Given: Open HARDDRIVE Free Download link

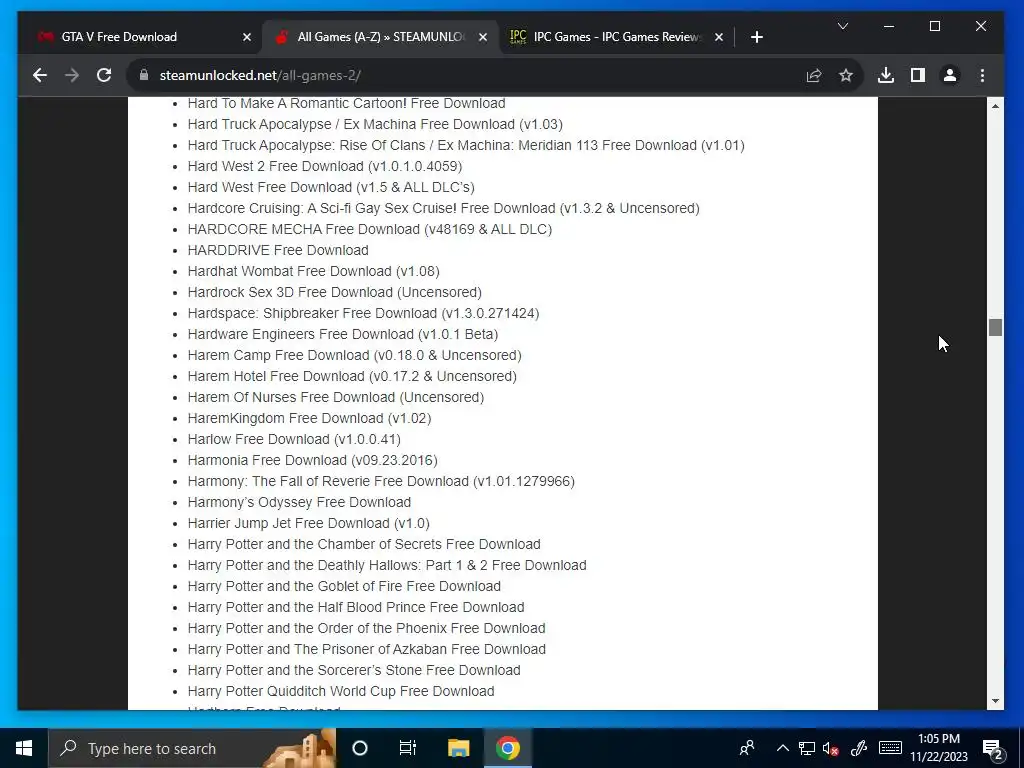Looking at the screenshot, I should pyautogui.click(x=278, y=250).
